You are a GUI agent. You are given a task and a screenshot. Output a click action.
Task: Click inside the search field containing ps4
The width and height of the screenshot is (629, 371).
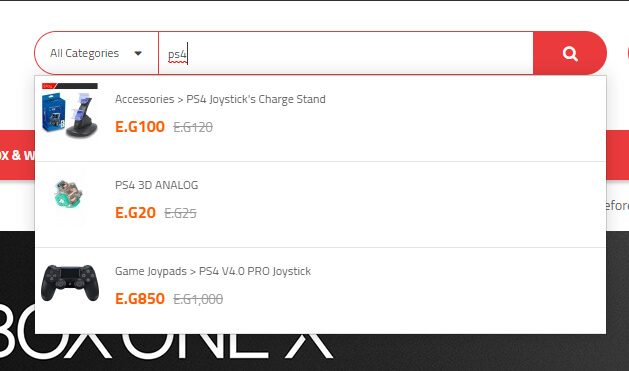pyautogui.click(x=346, y=53)
